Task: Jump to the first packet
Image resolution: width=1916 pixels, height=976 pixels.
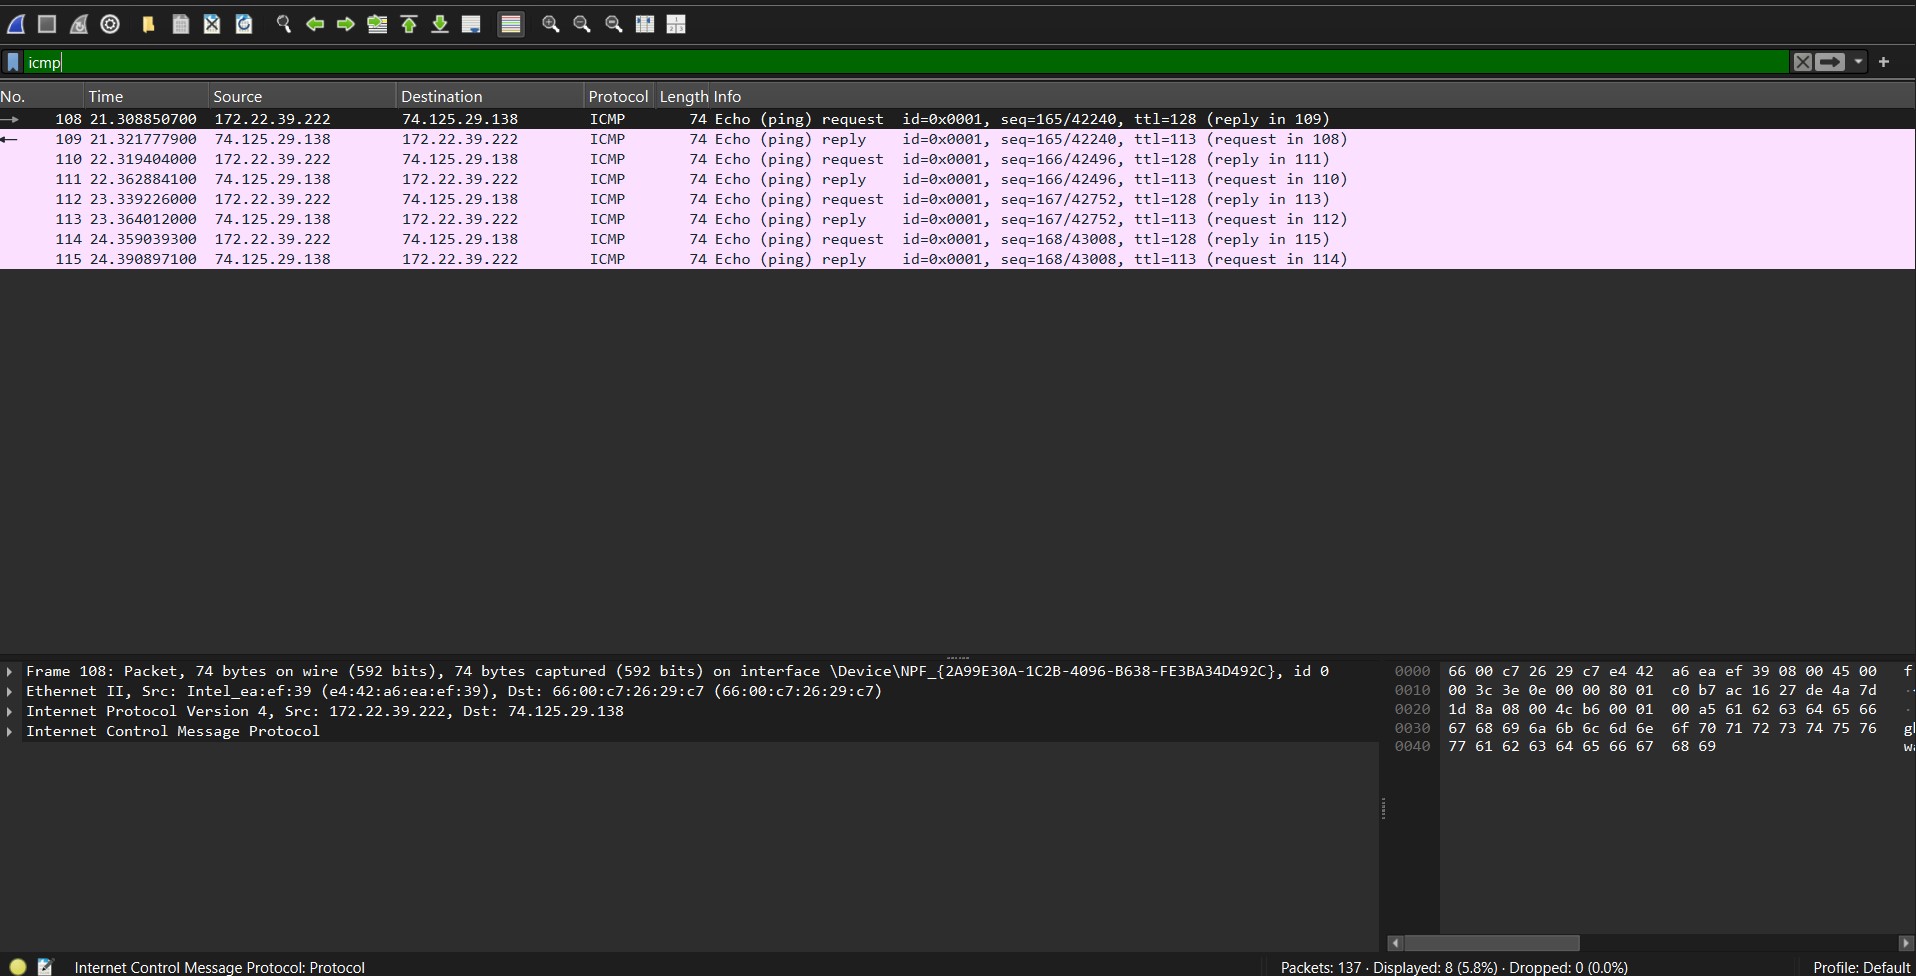Action: tap(409, 24)
